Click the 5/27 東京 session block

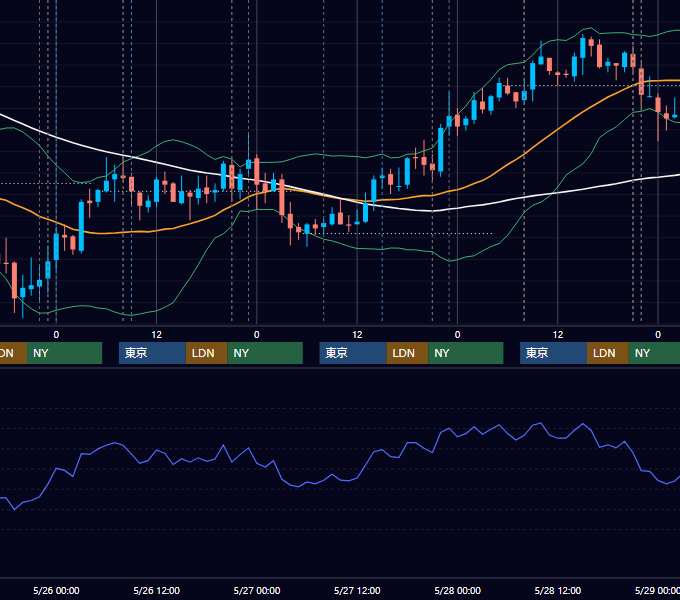point(353,353)
